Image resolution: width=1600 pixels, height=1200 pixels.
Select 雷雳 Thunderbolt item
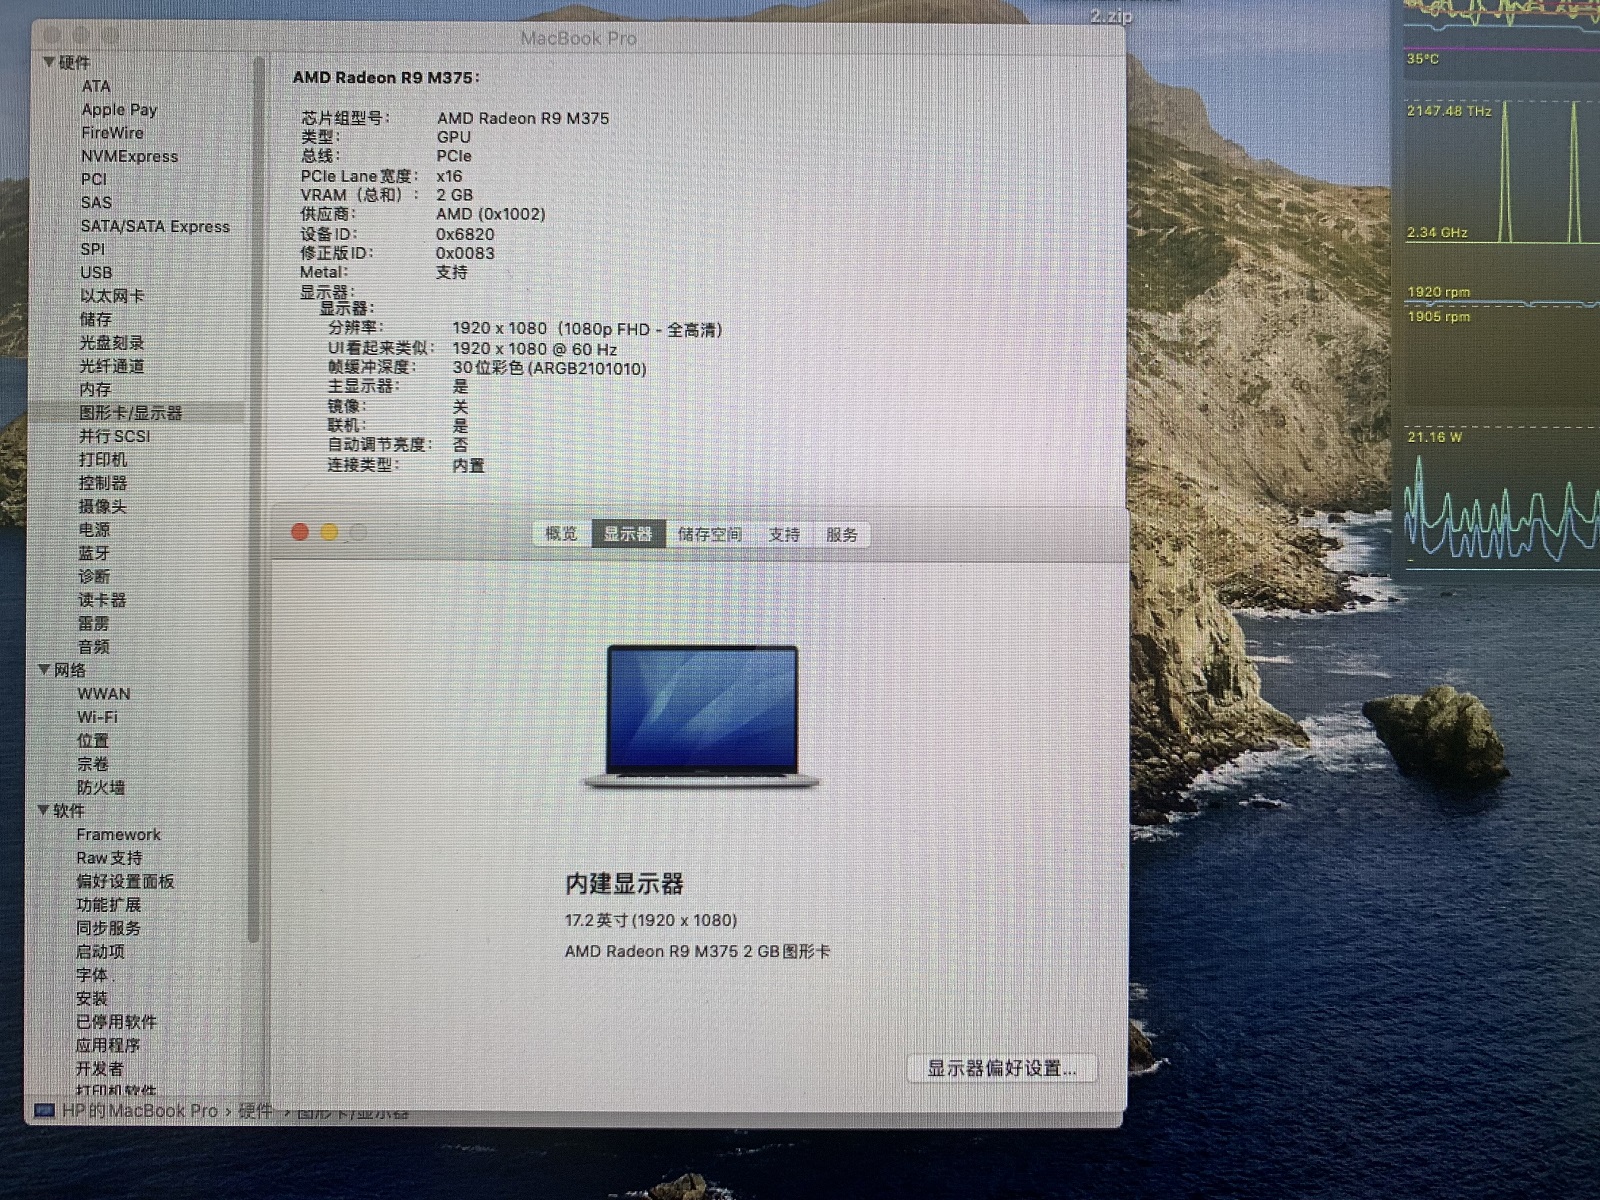[94, 623]
